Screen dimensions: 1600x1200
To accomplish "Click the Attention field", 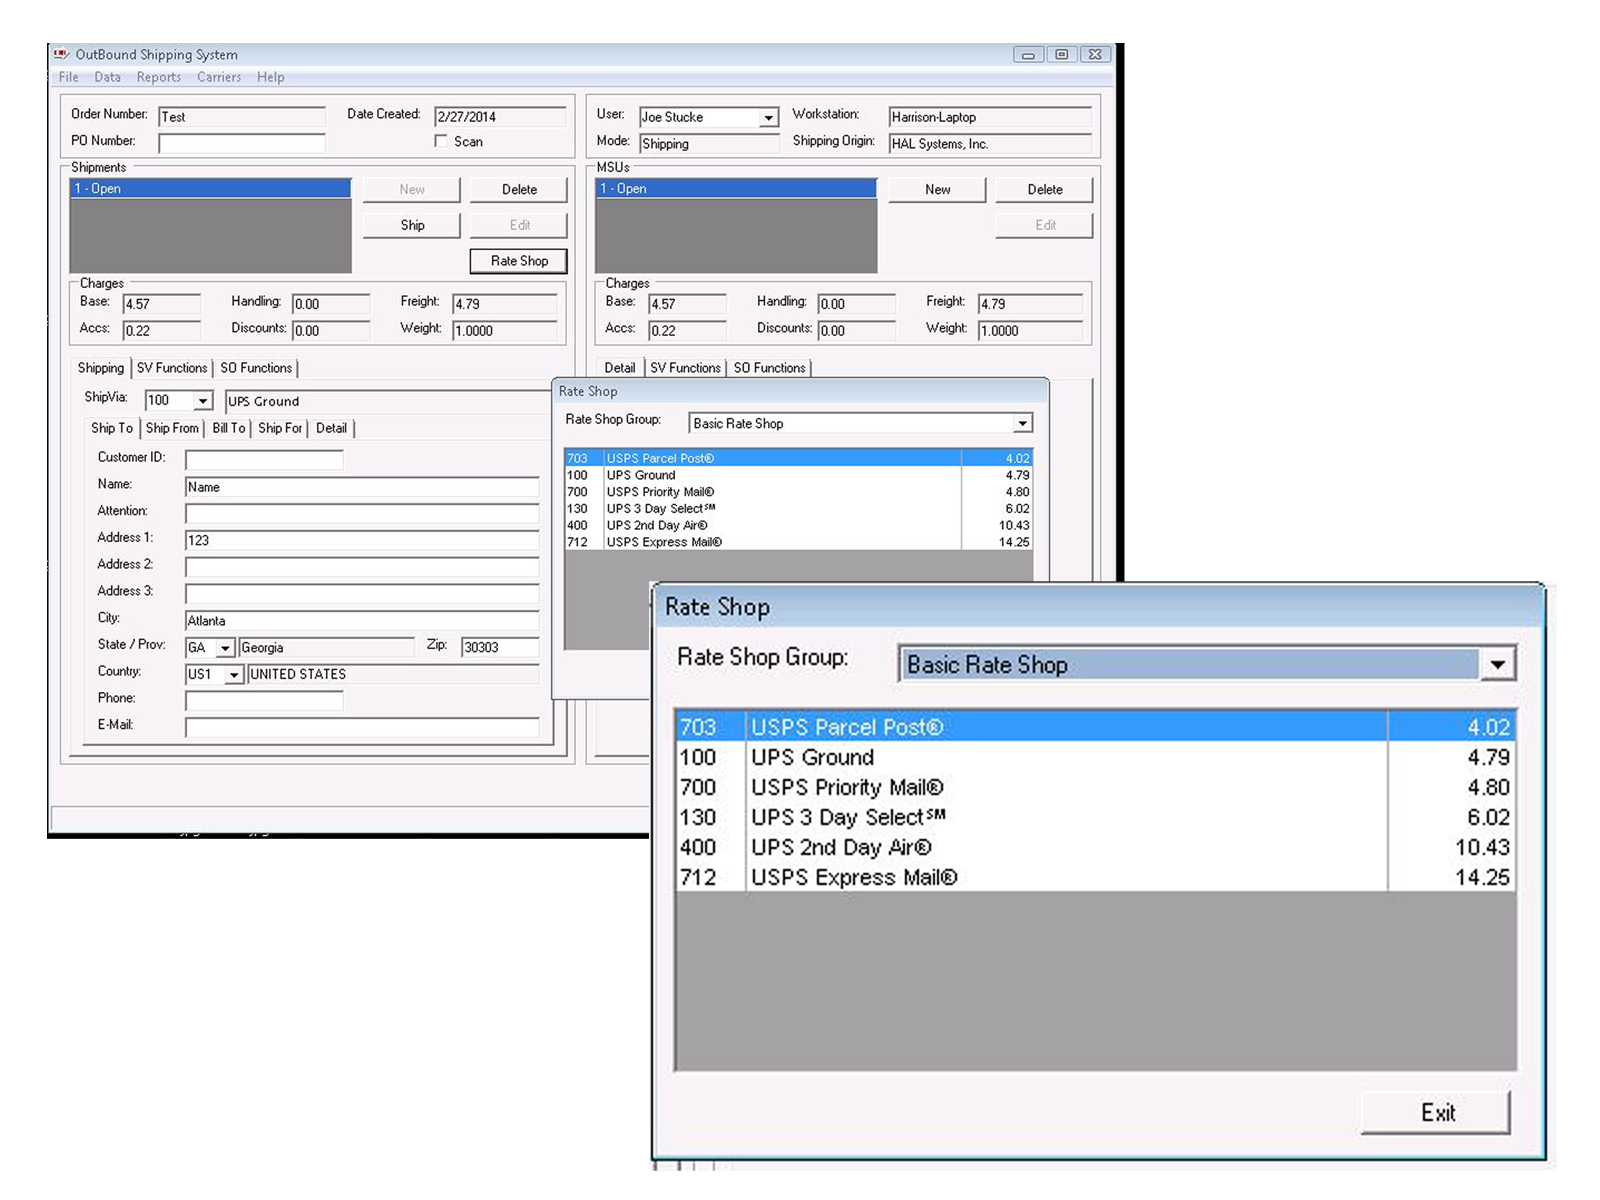I will [362, 513].
